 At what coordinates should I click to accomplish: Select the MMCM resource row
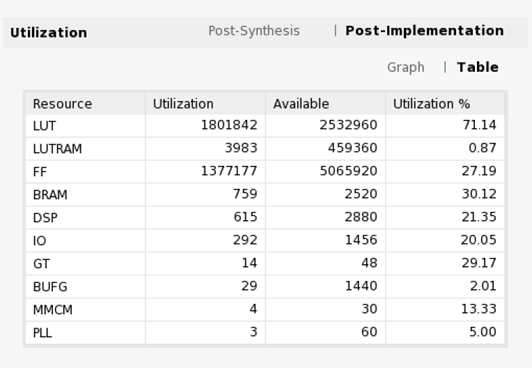[x=265, y=309]
